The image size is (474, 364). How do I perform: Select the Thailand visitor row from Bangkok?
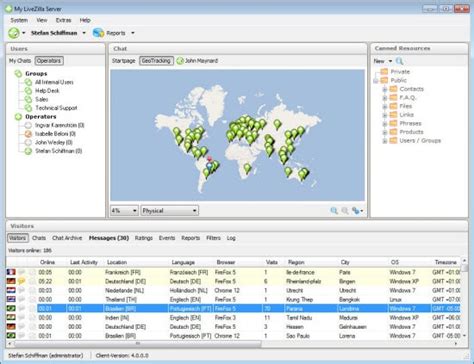233,299
